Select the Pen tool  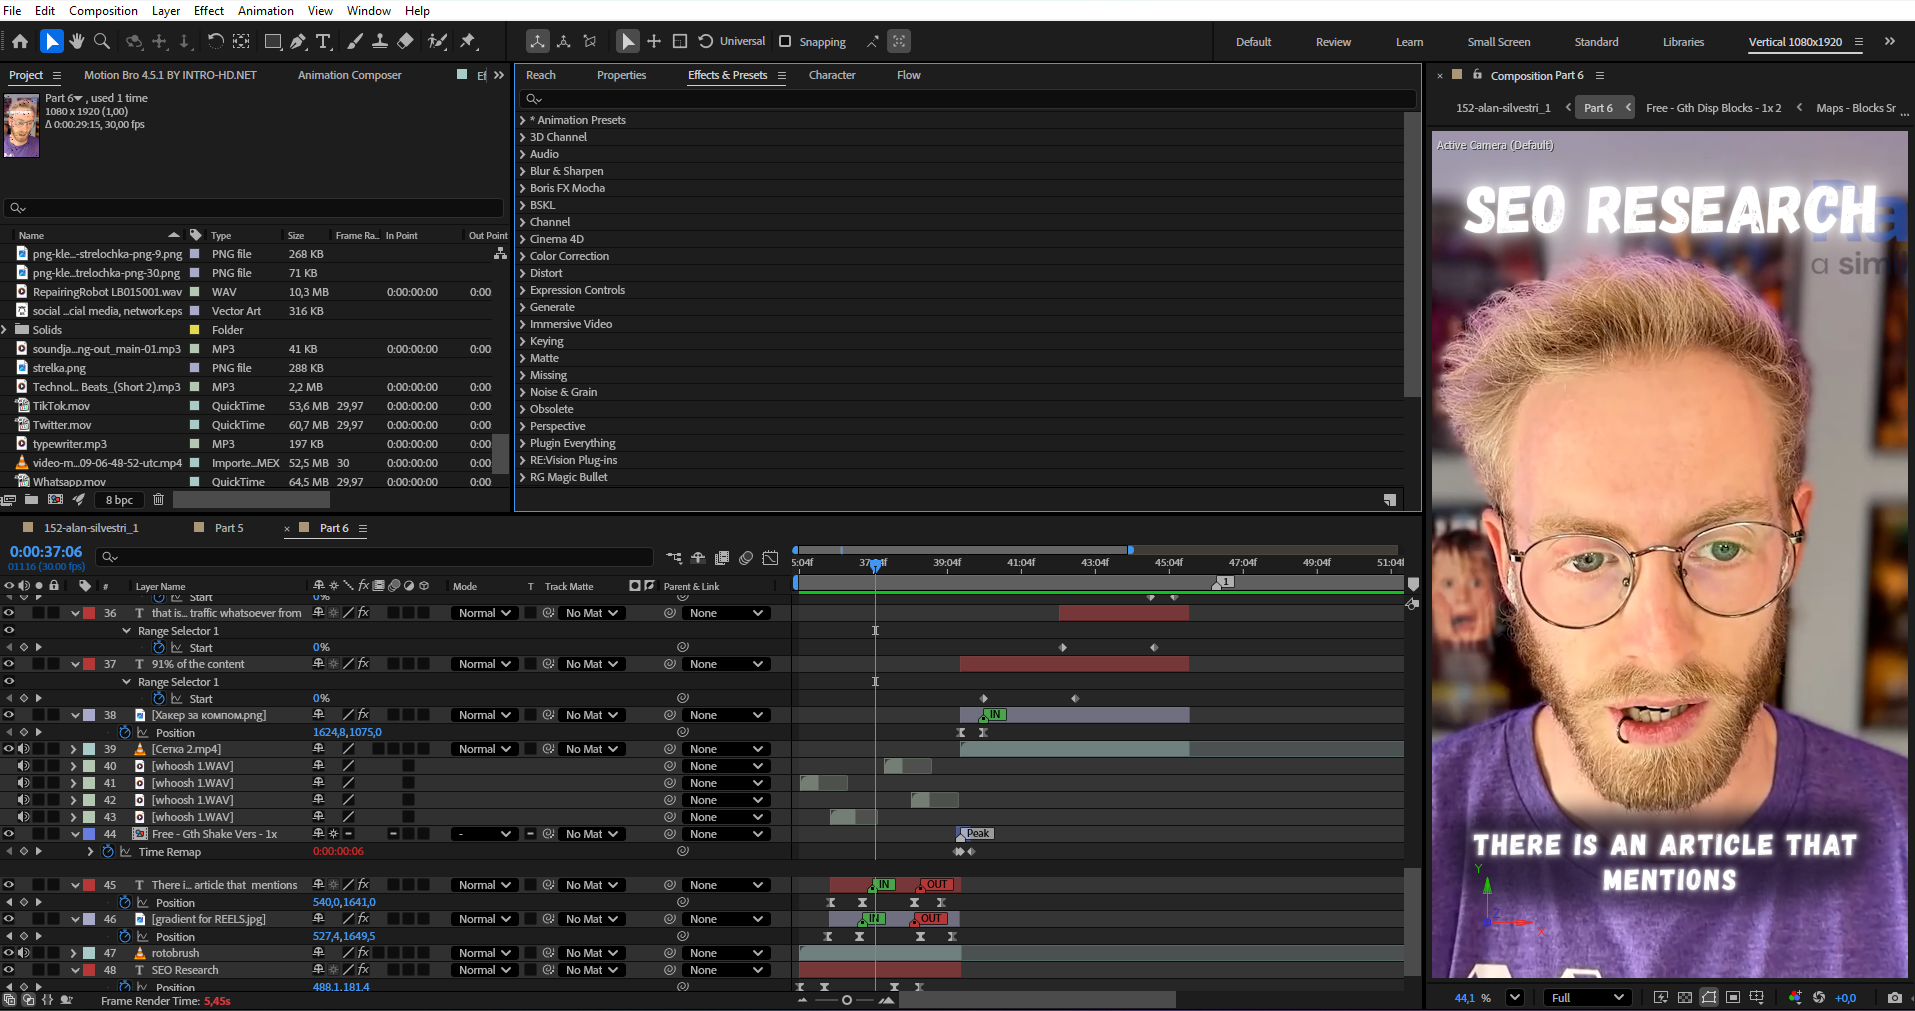click(x=298, y=42)
